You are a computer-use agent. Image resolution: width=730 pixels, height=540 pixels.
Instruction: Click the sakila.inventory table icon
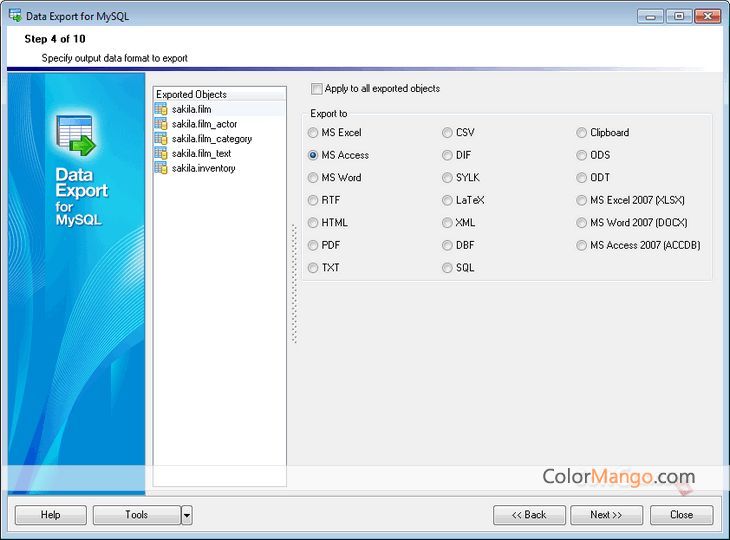pos(161,168)
